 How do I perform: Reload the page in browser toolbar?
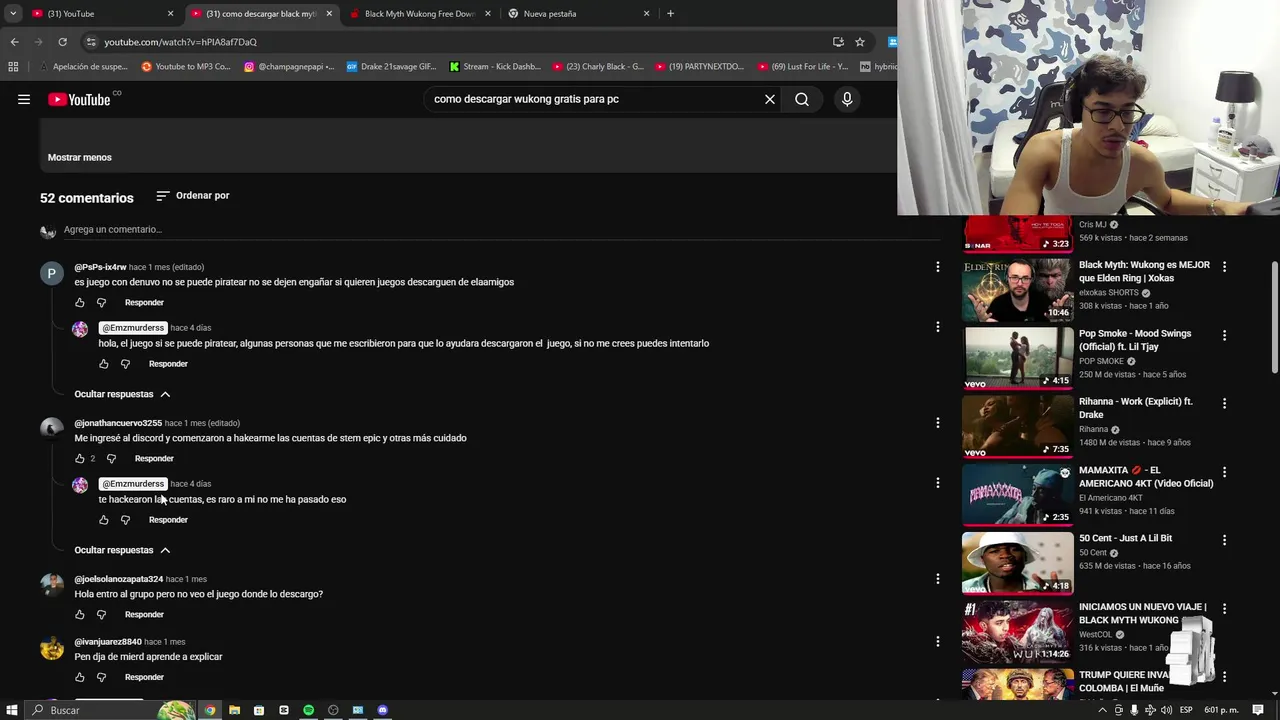pos(62,42)
